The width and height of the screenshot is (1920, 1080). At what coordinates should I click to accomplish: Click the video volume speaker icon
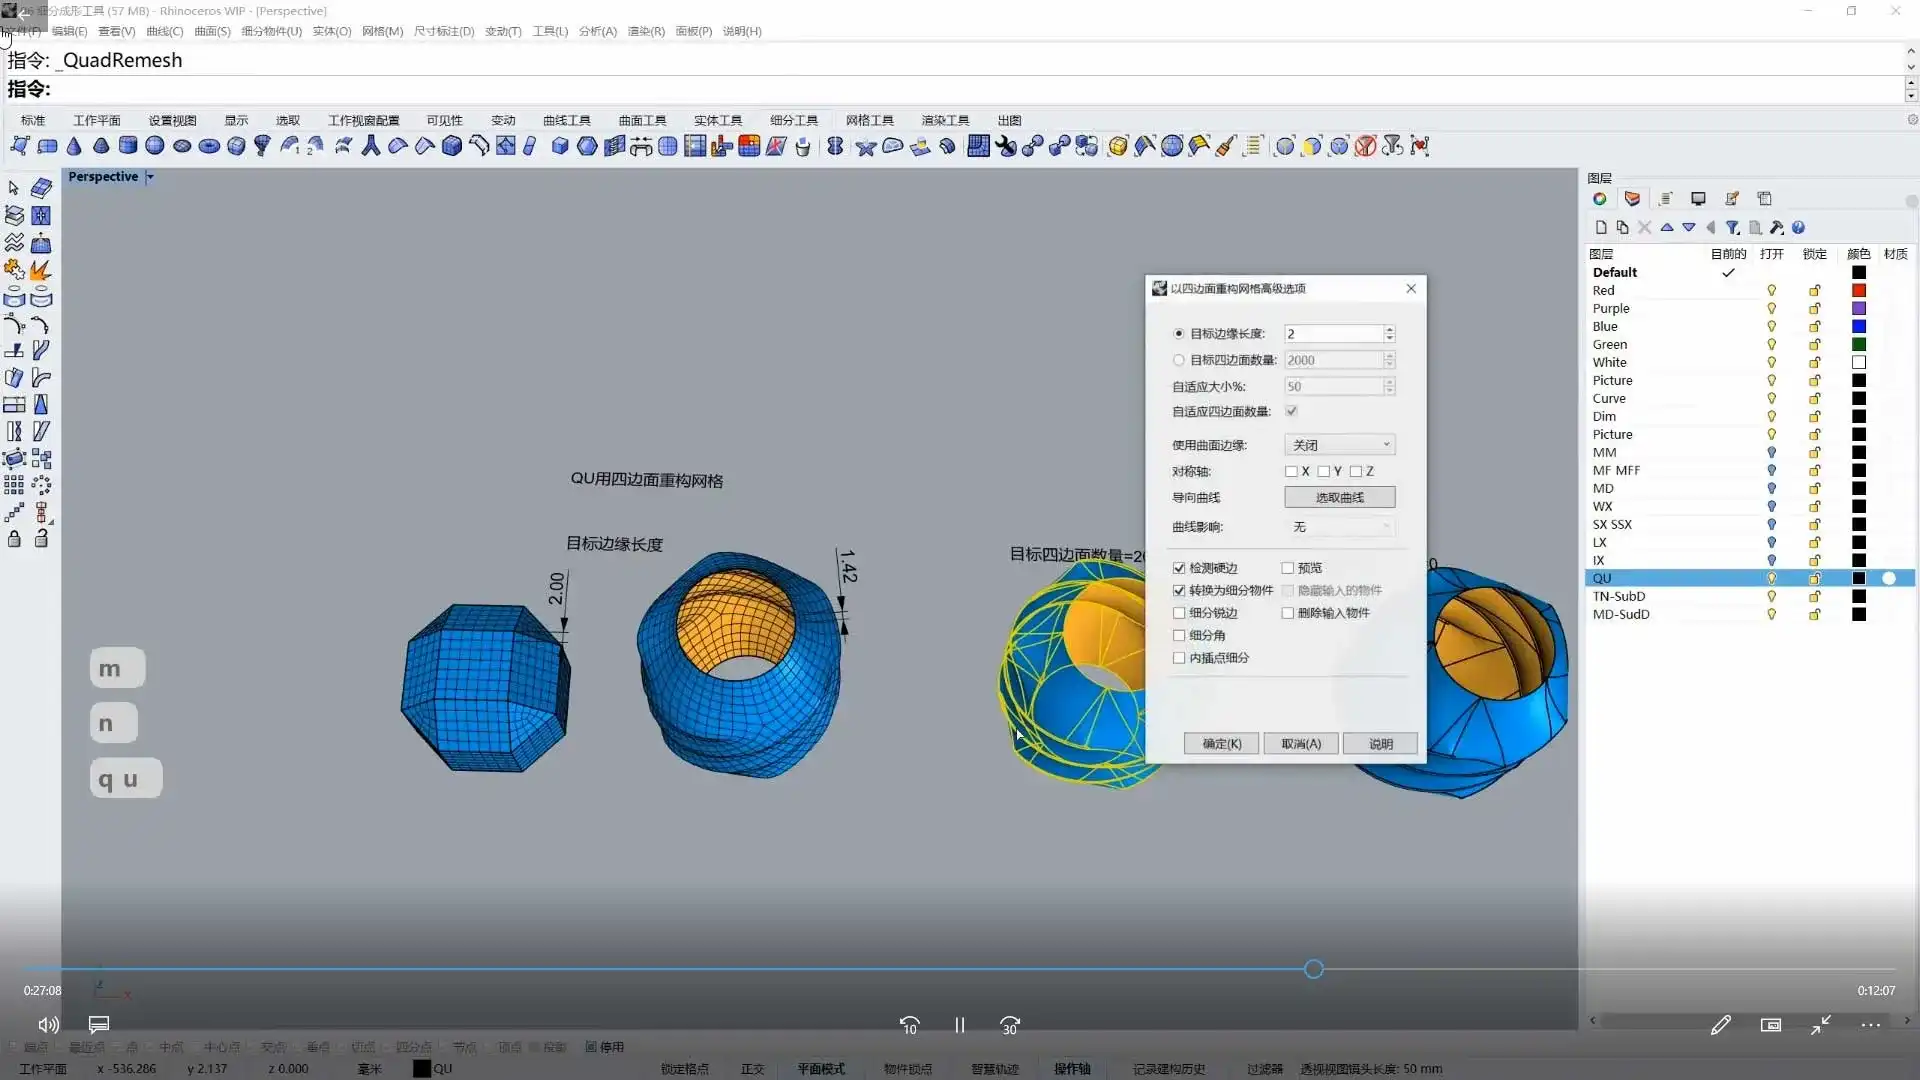point(48,1025)
